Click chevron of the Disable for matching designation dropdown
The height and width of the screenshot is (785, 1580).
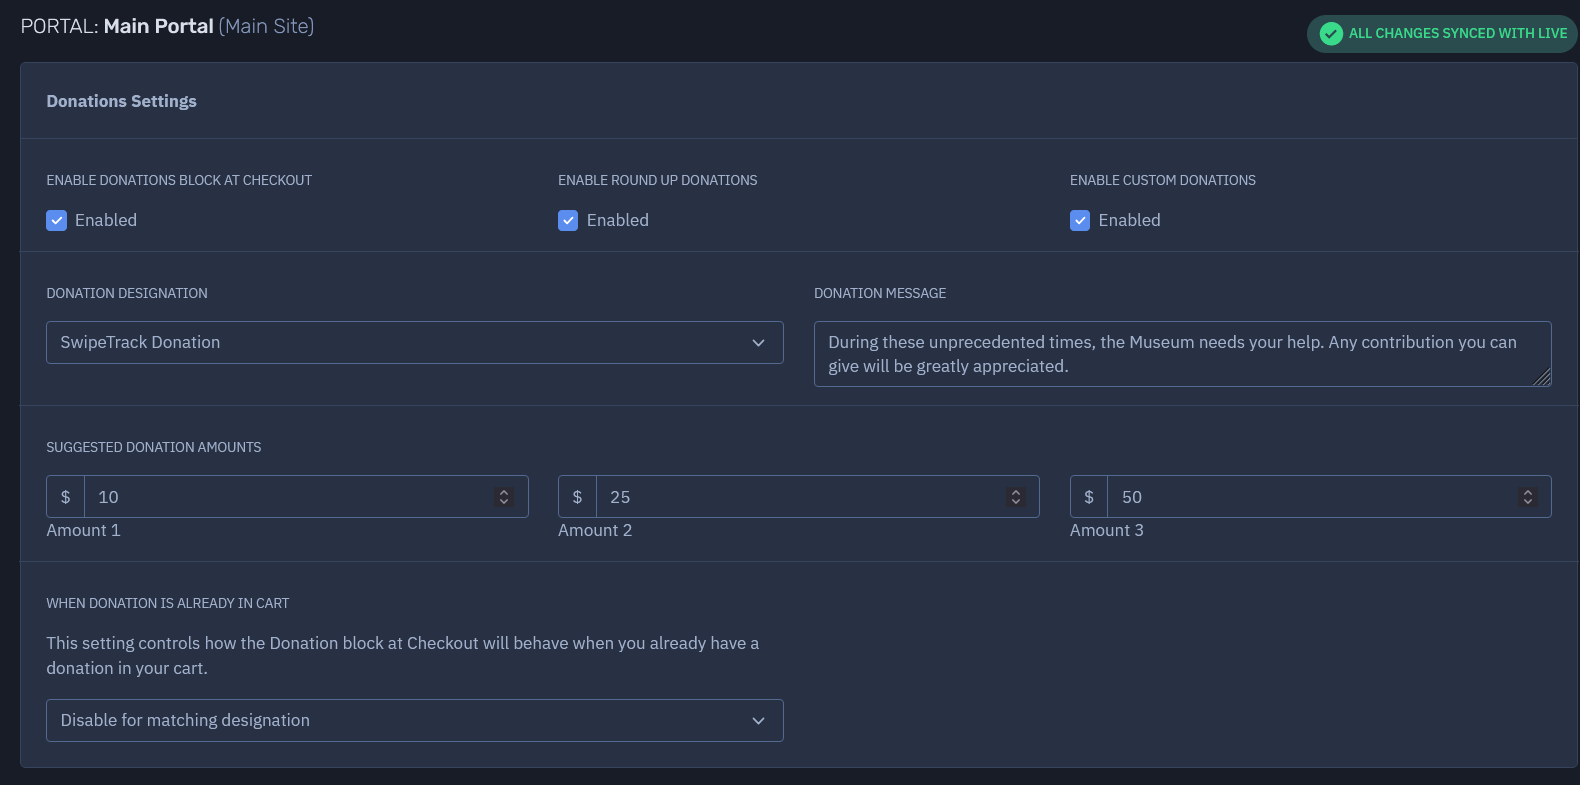(x=759, y=721)
